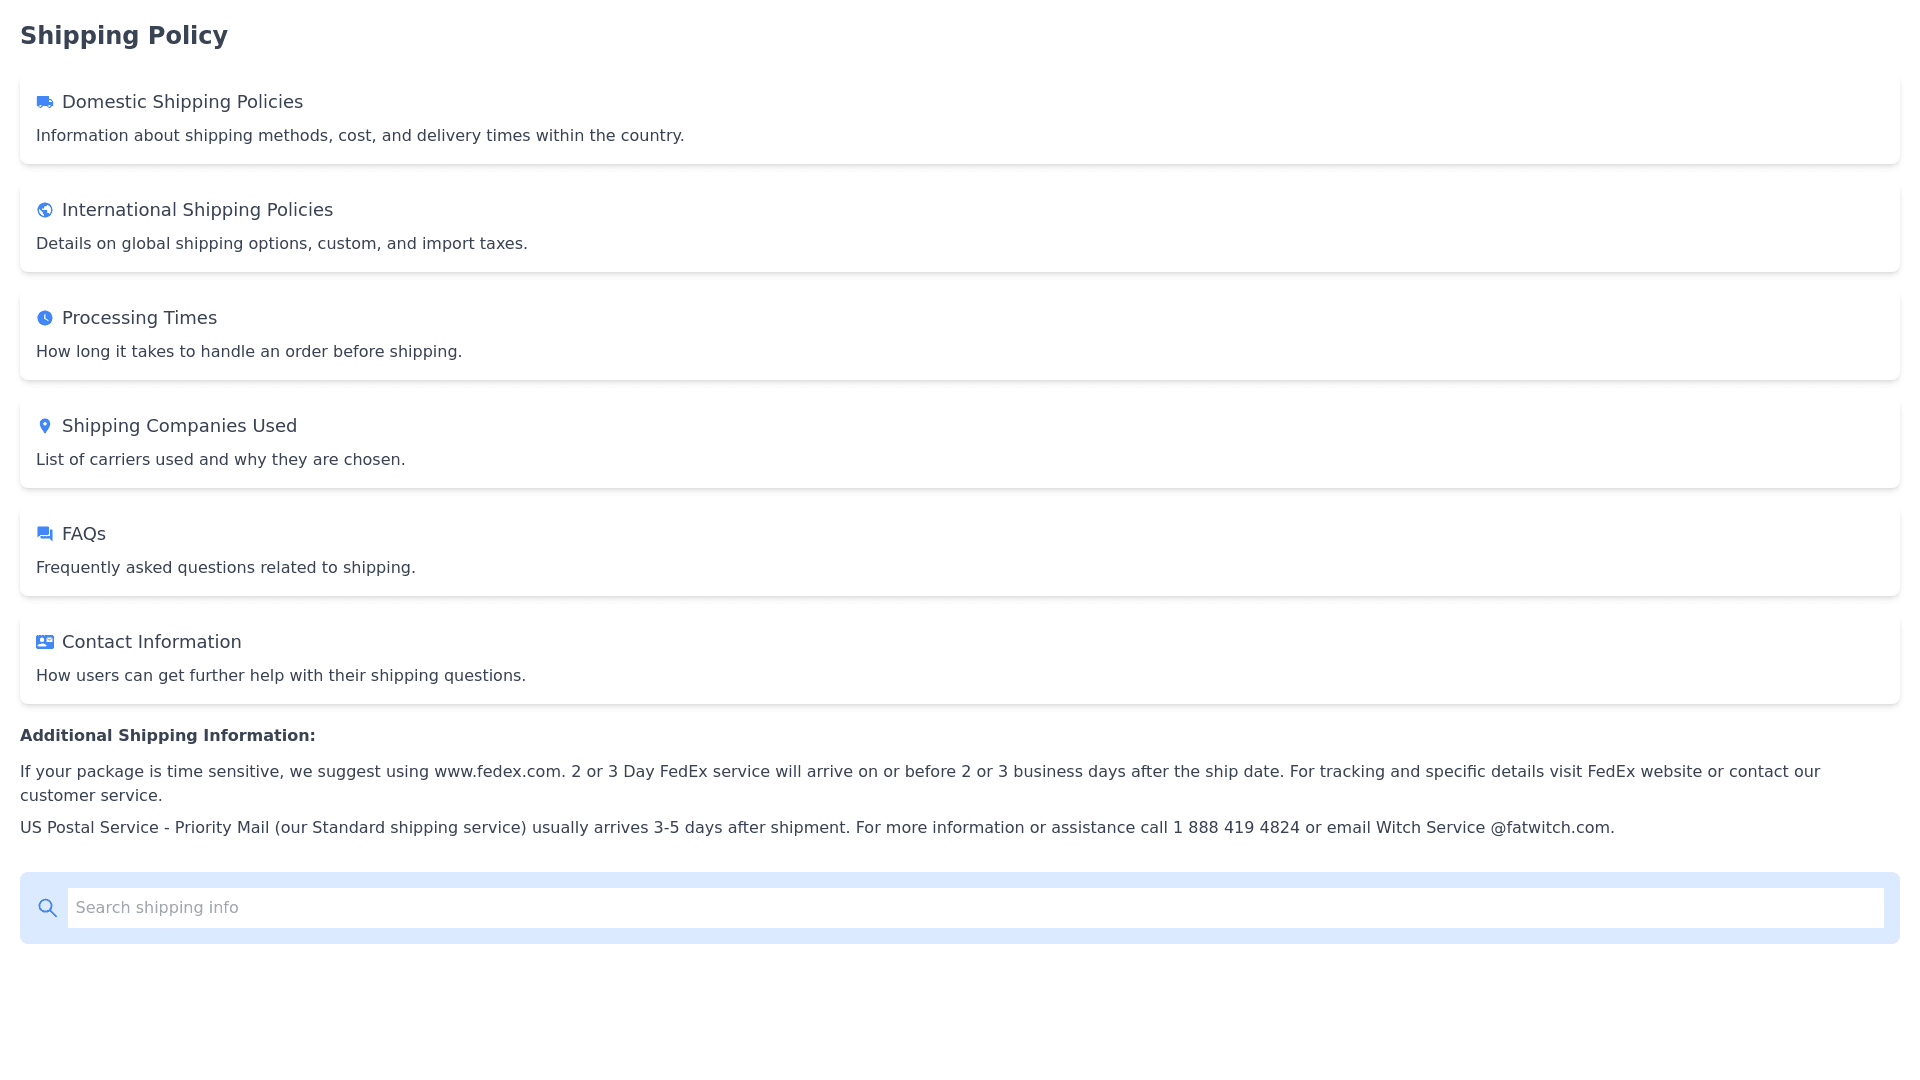Focus the Search shipping info field
The width and height of the screenshot is (1920, 1080).
coord(975,908)
